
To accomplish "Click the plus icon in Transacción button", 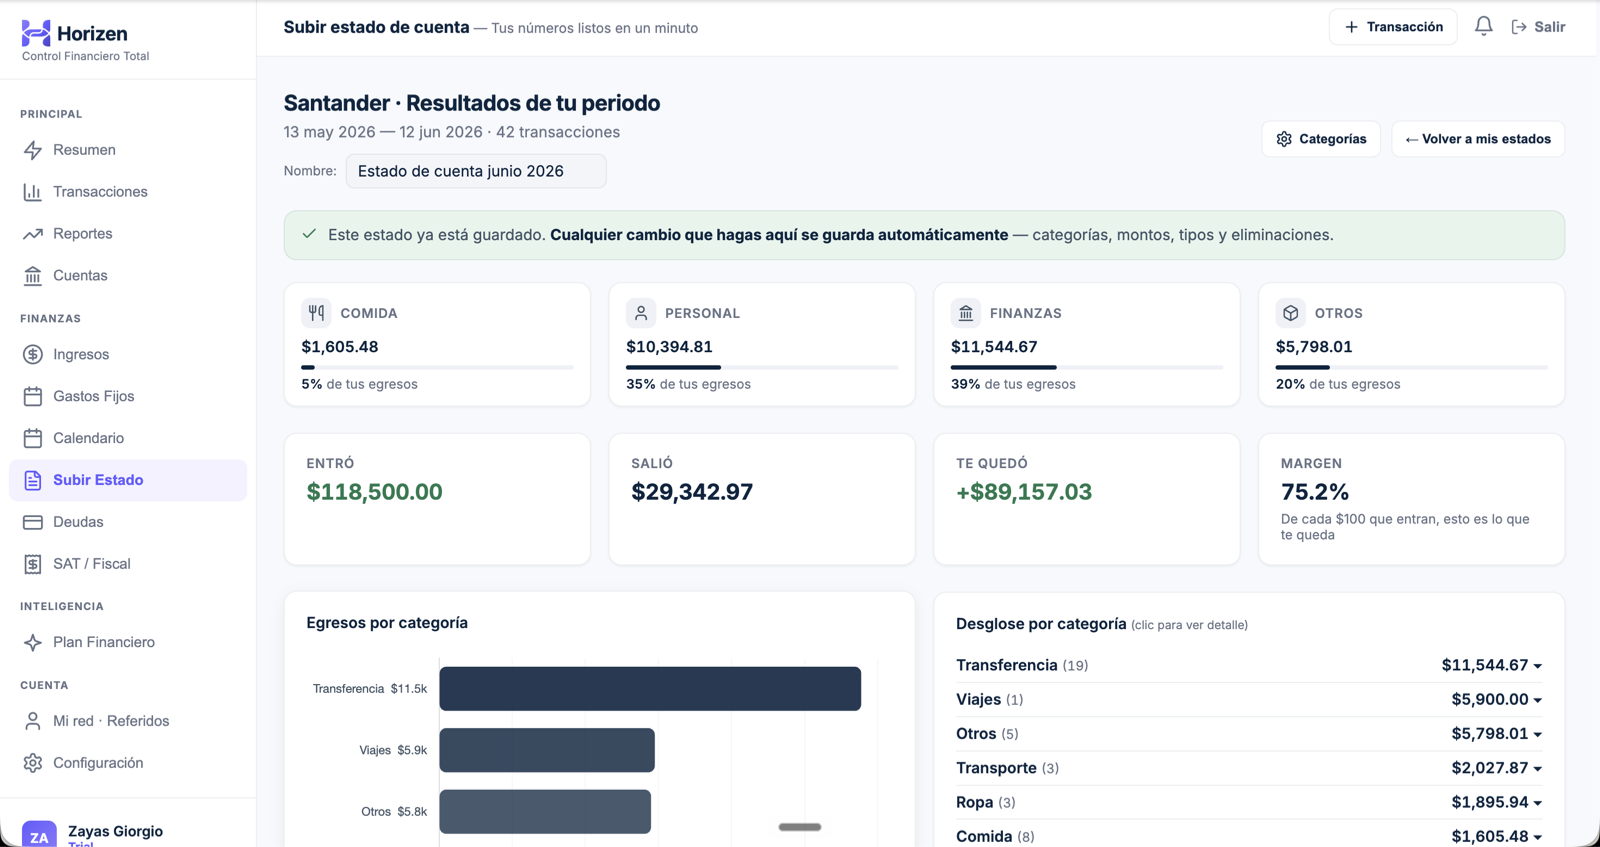I will pyautogui.click(x=1352, y=27).
